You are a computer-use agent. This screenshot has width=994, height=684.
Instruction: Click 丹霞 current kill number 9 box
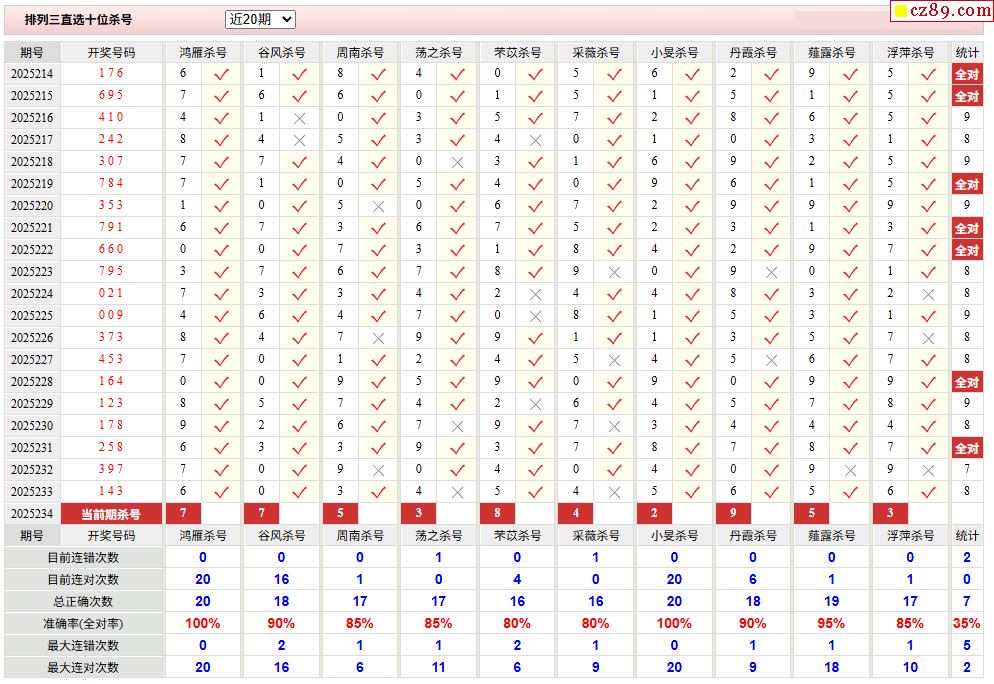(x=733, y=513)
